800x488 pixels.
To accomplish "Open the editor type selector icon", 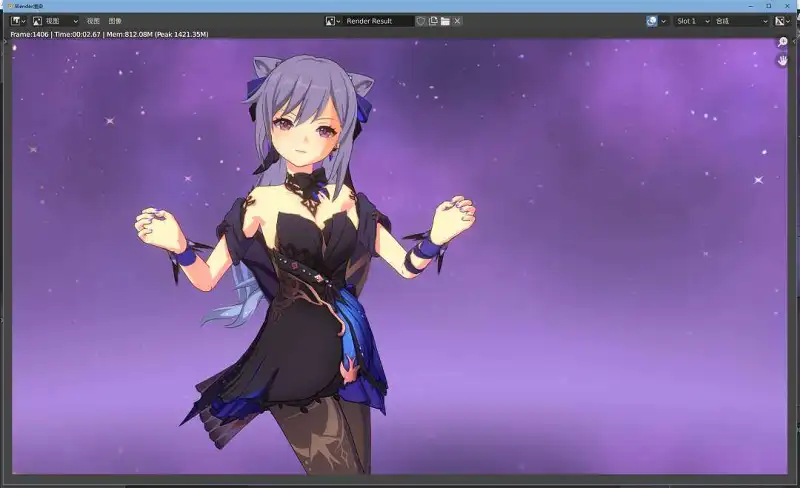I will tap(18, 21).
